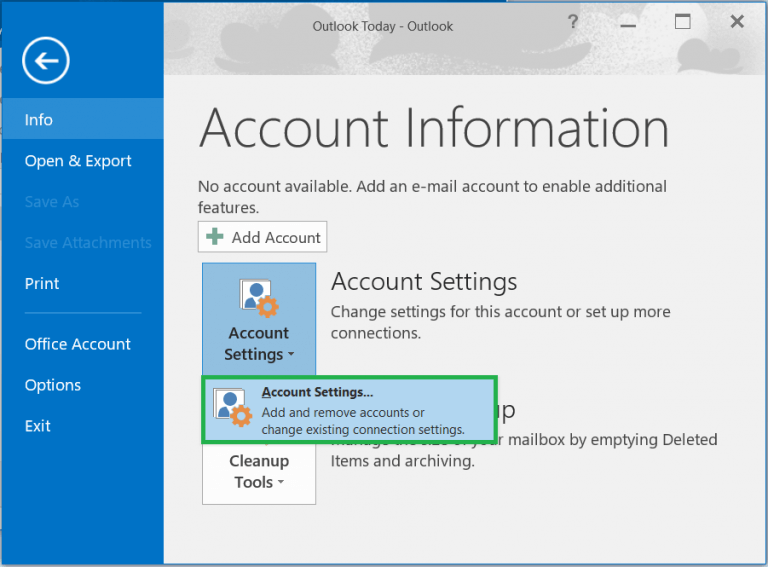Click the Add Account button
The height and width of the screenshot is (567, 768).
[x=263, y=237]
